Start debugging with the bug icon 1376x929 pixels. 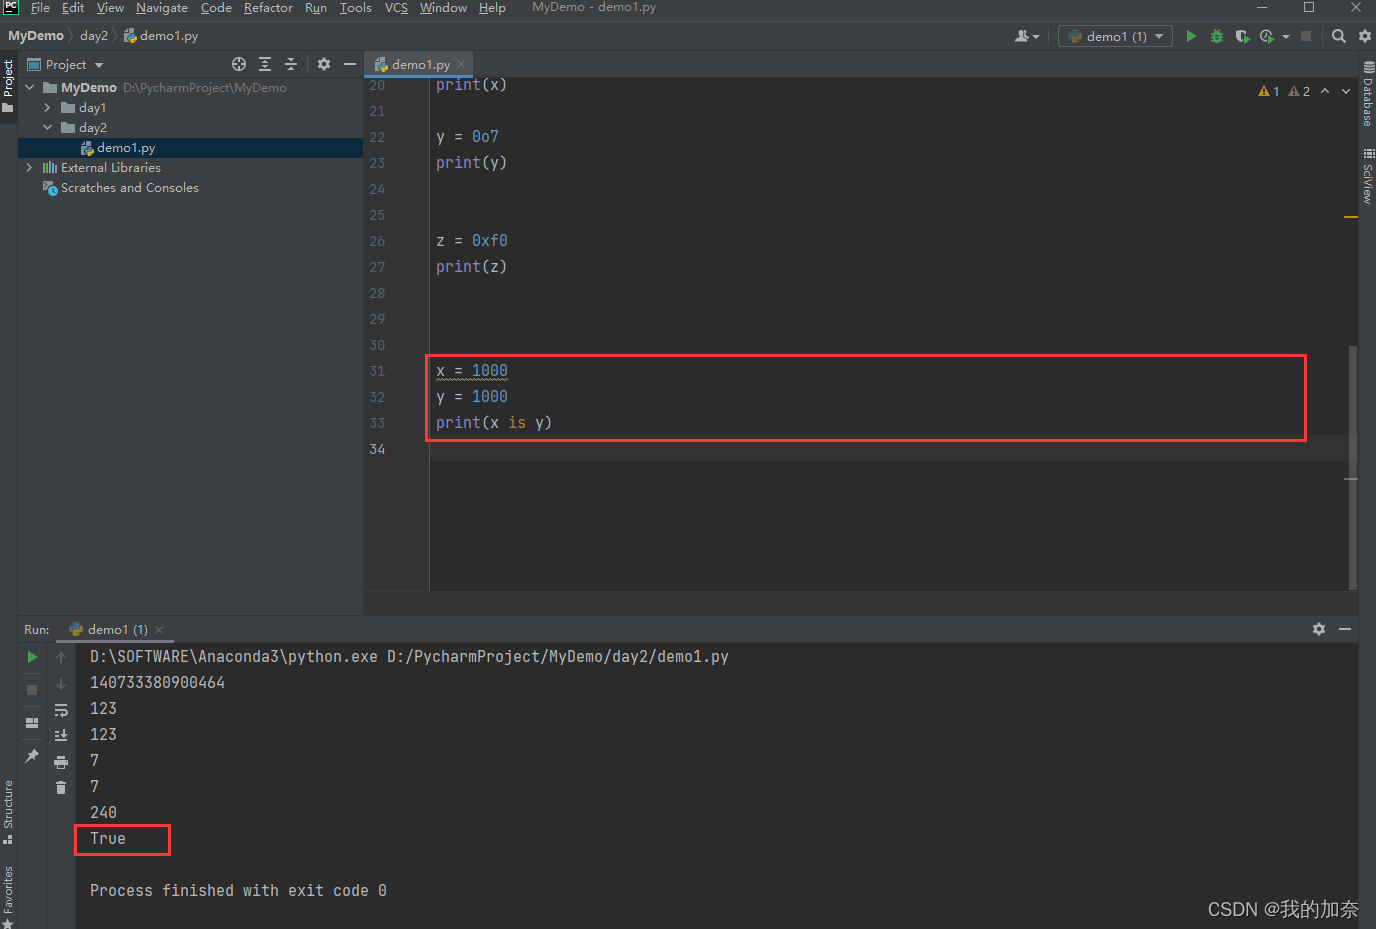pyautogui.click(x=1217, y=36)
